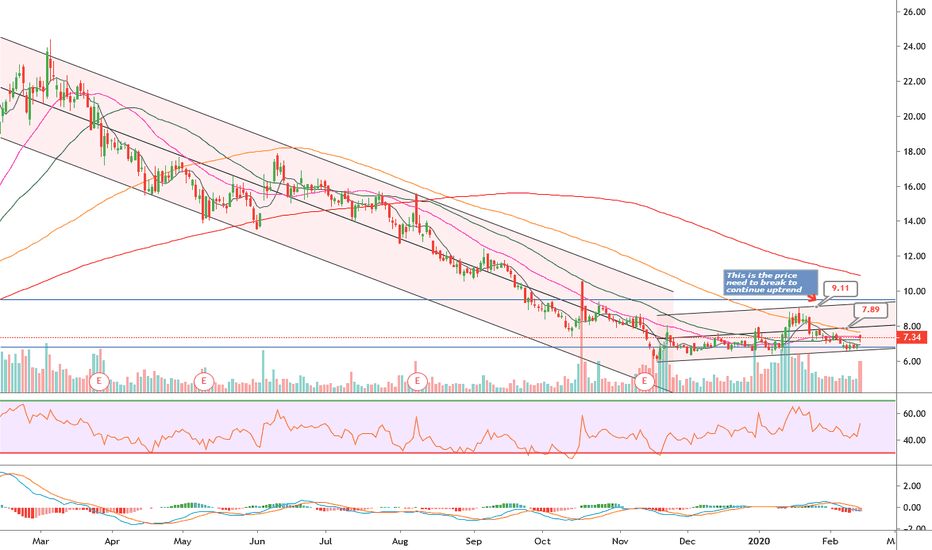Click 60.00 on the RSI scale

click(914, 413)
